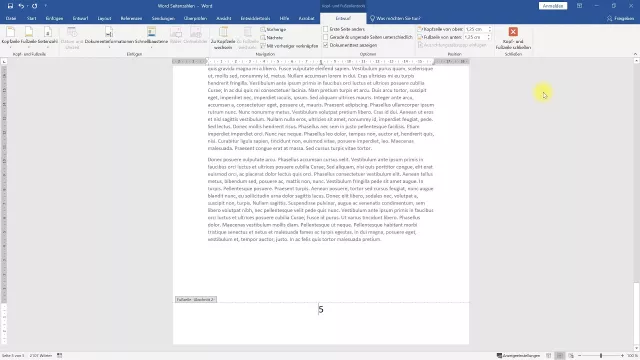Click the Freigeben share button

620,18
